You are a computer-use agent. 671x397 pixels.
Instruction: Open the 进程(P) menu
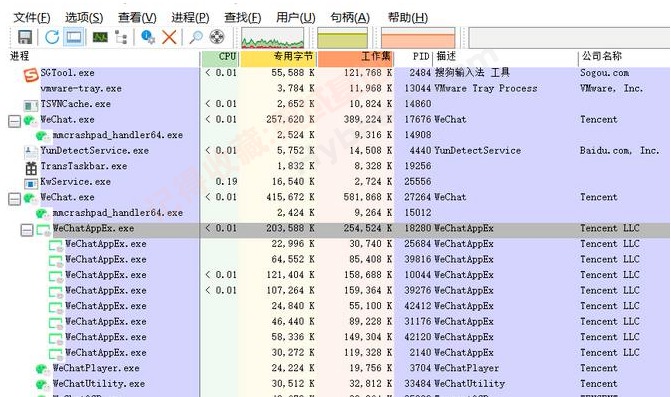click(190, 18)
